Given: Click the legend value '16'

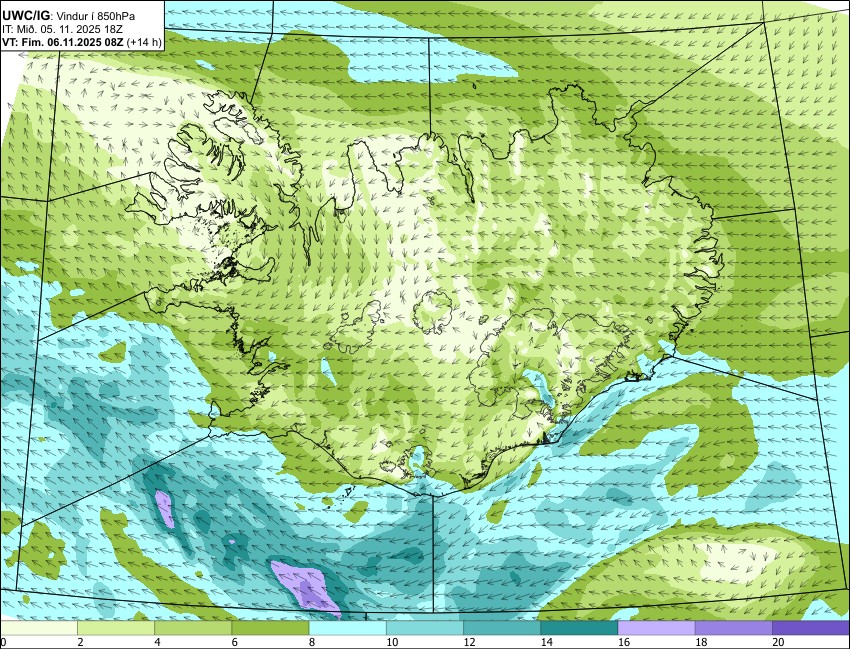Looking at the screenshot, I should coord(623,642).
